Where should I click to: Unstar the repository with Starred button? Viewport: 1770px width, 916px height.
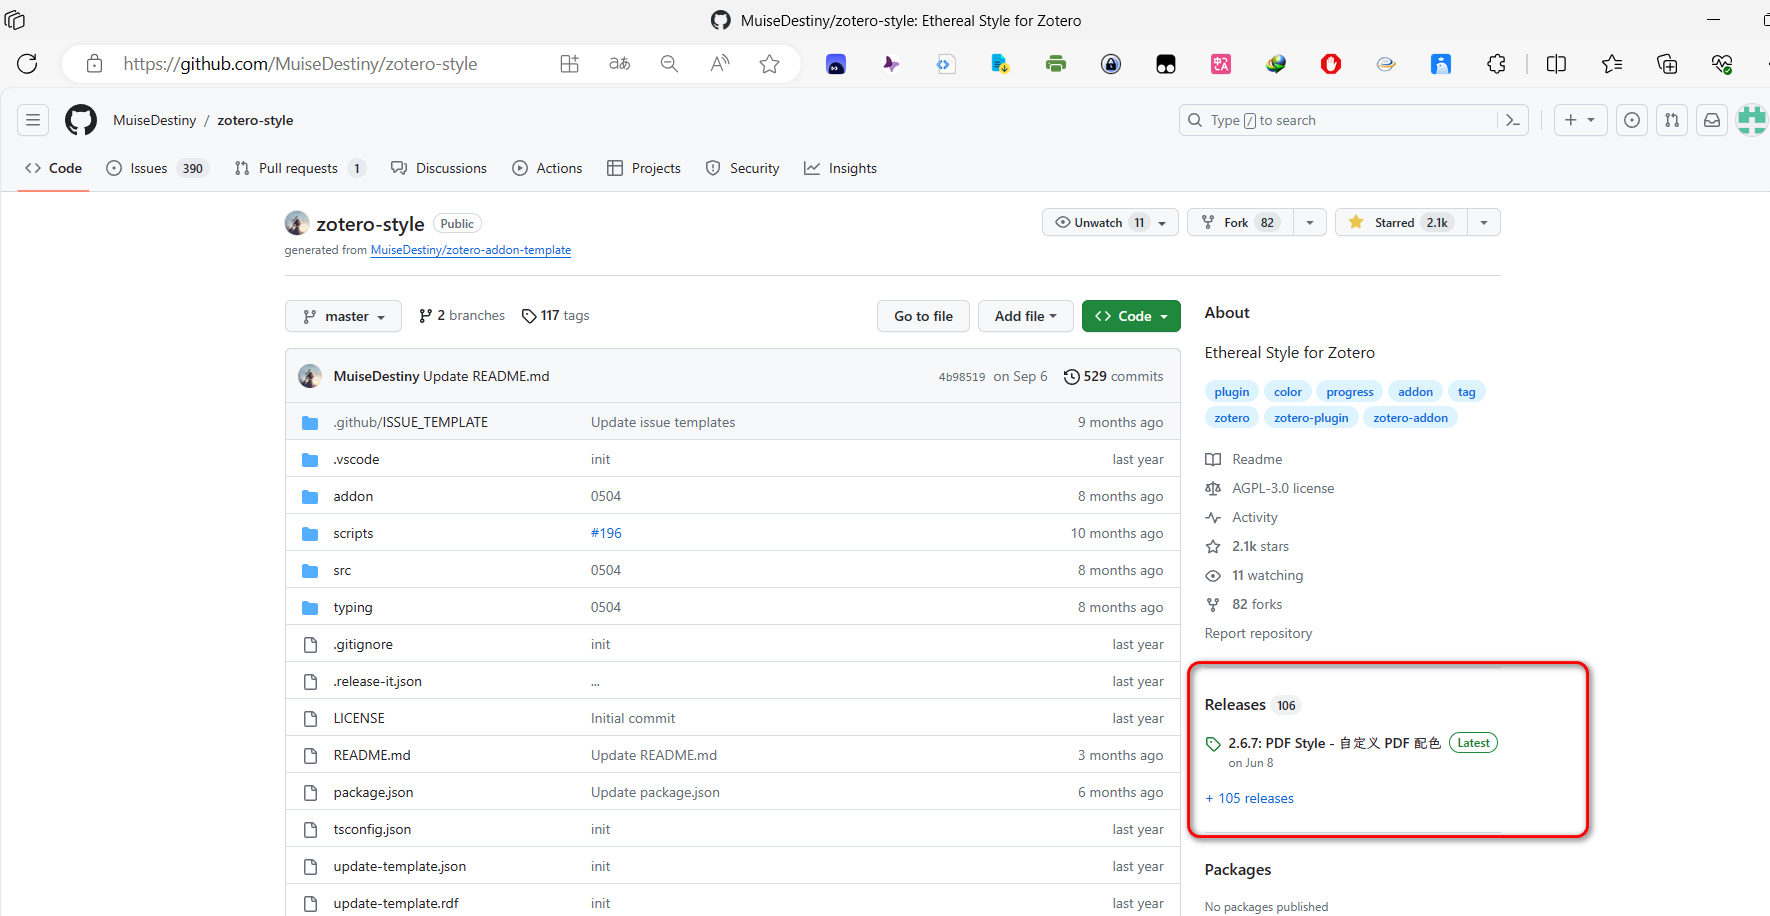(1401, 222)
